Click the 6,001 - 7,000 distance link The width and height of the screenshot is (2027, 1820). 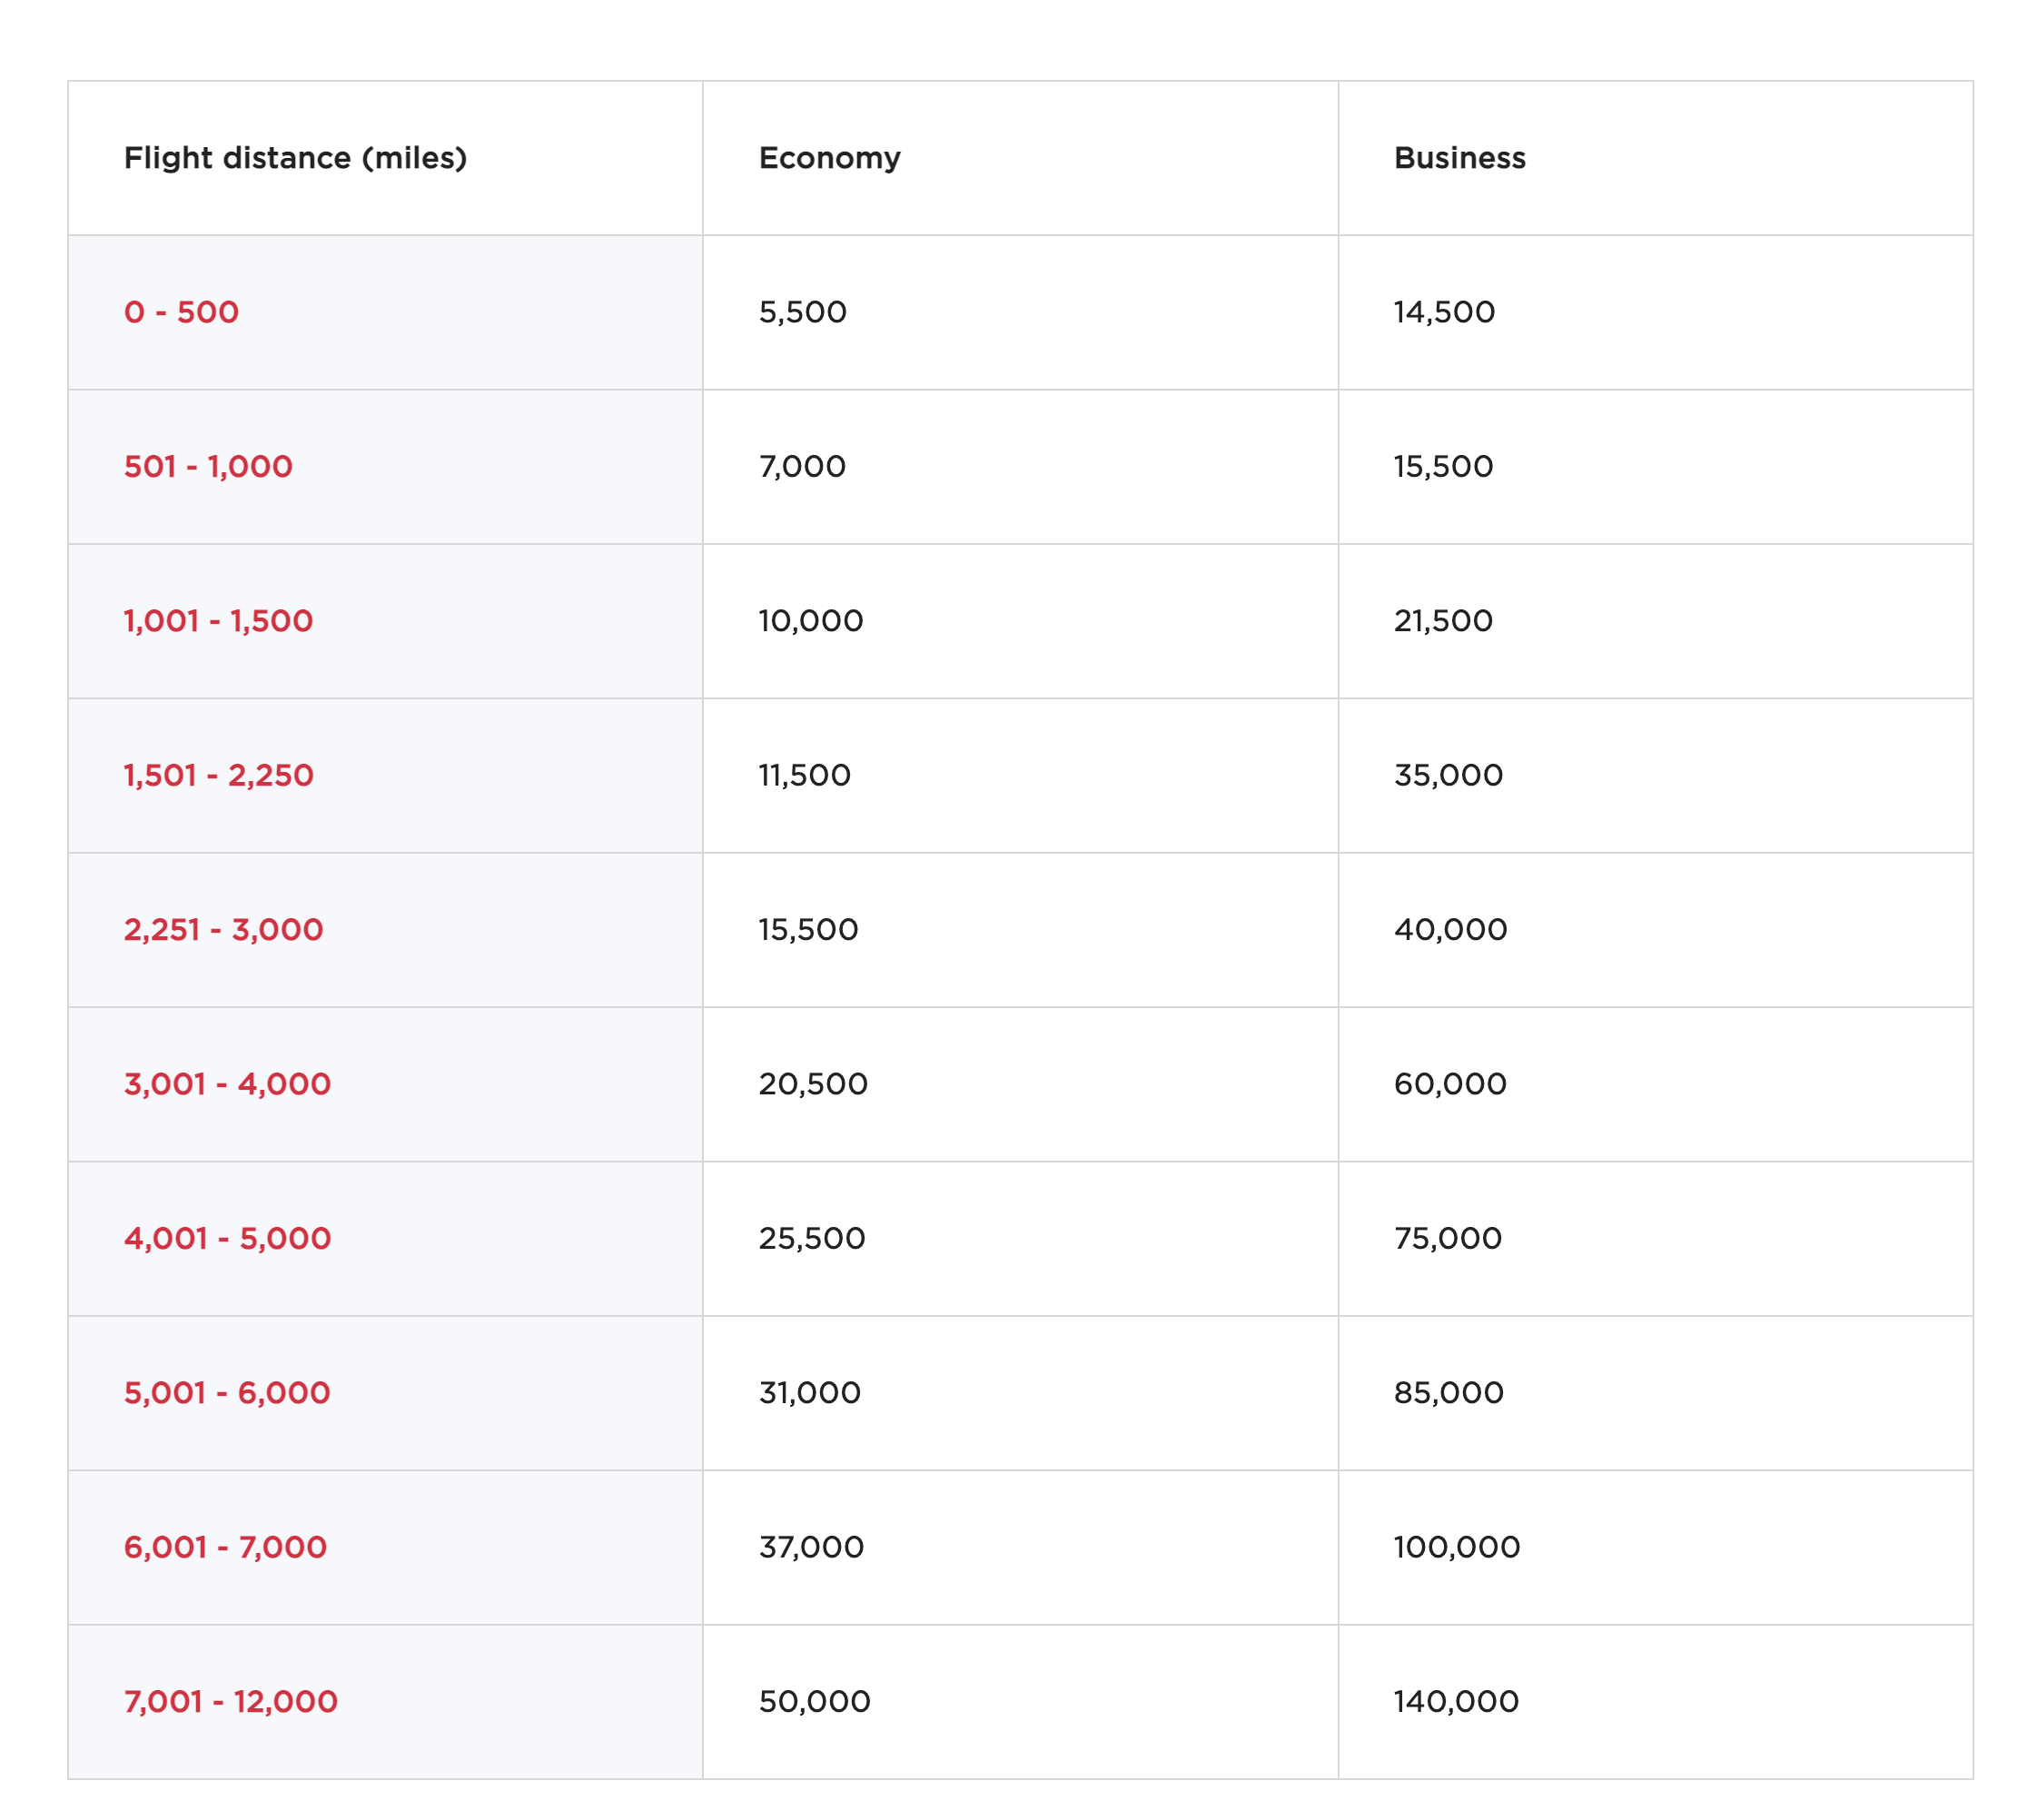(x=225, y=1547)
